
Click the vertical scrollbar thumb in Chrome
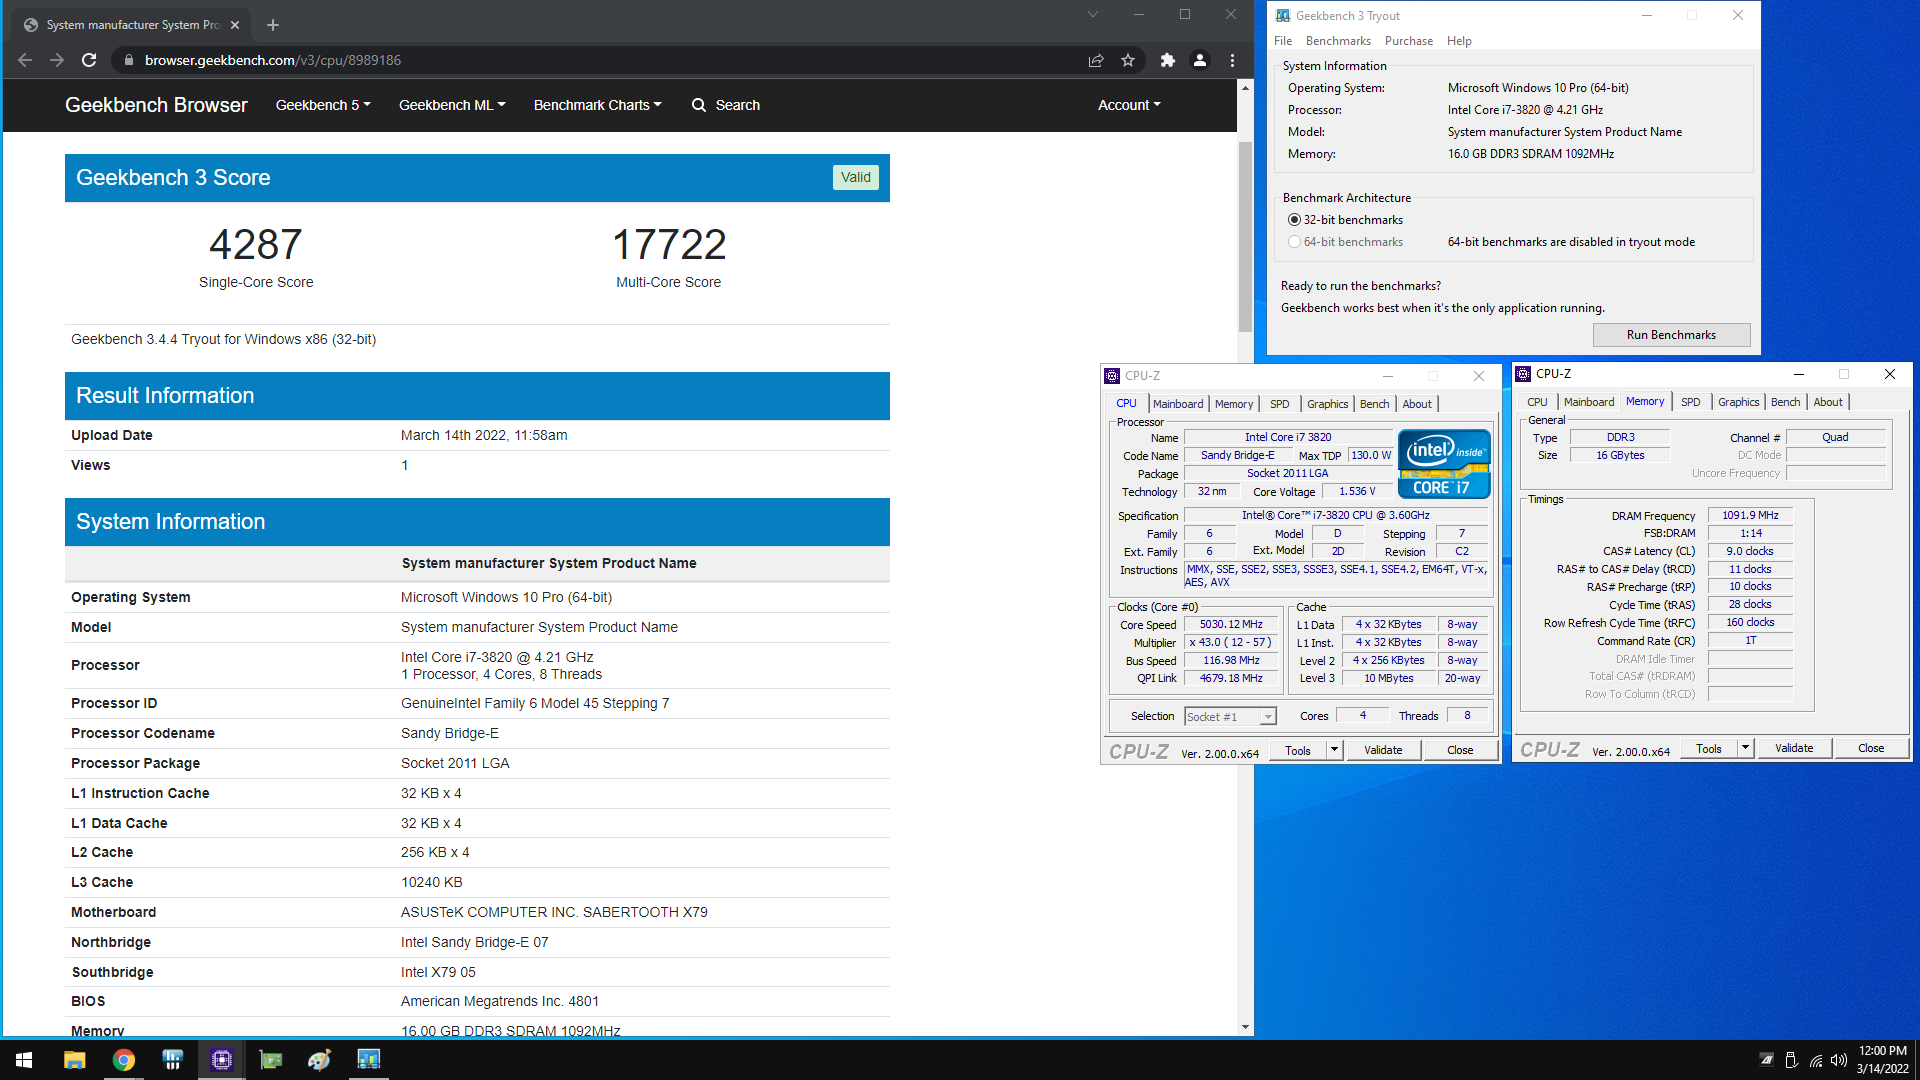(x=1245, y=237)
